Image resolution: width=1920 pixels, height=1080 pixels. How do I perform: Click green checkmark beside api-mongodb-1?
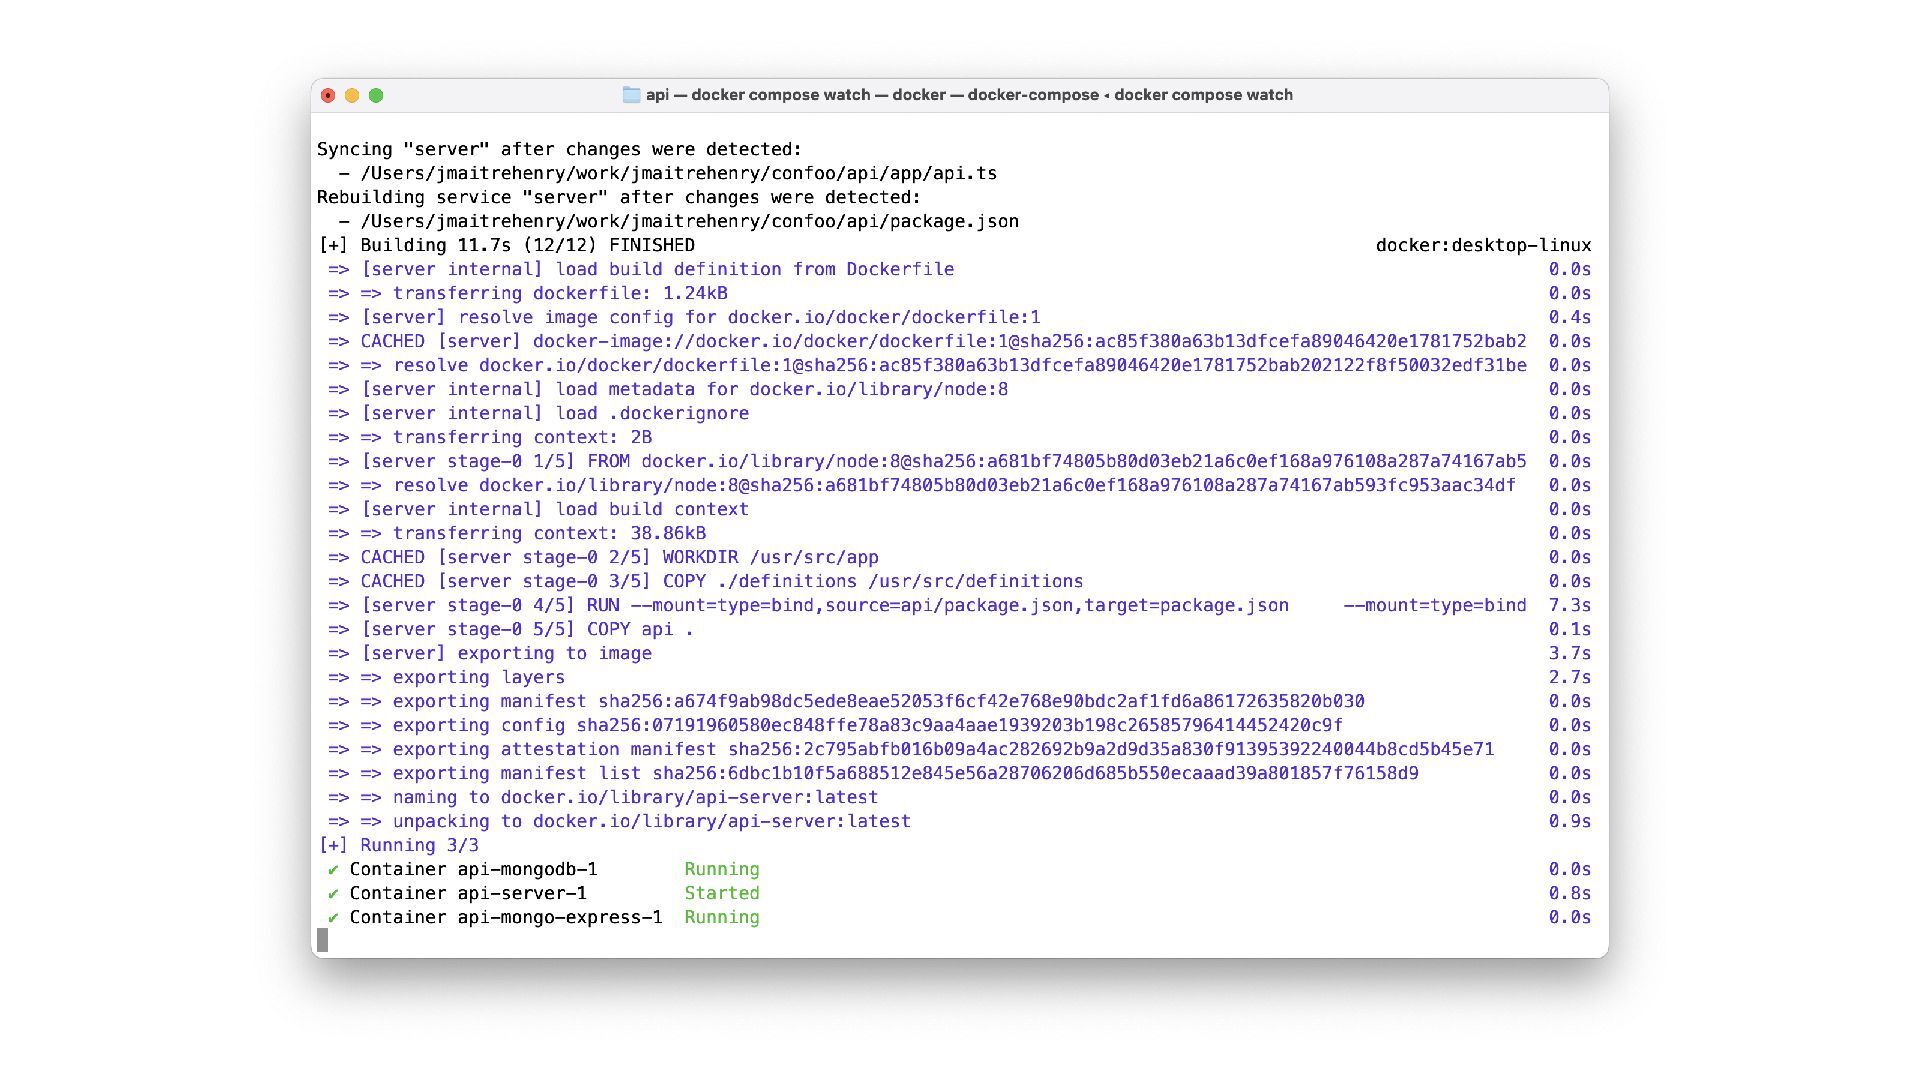[x=333, y=870]
